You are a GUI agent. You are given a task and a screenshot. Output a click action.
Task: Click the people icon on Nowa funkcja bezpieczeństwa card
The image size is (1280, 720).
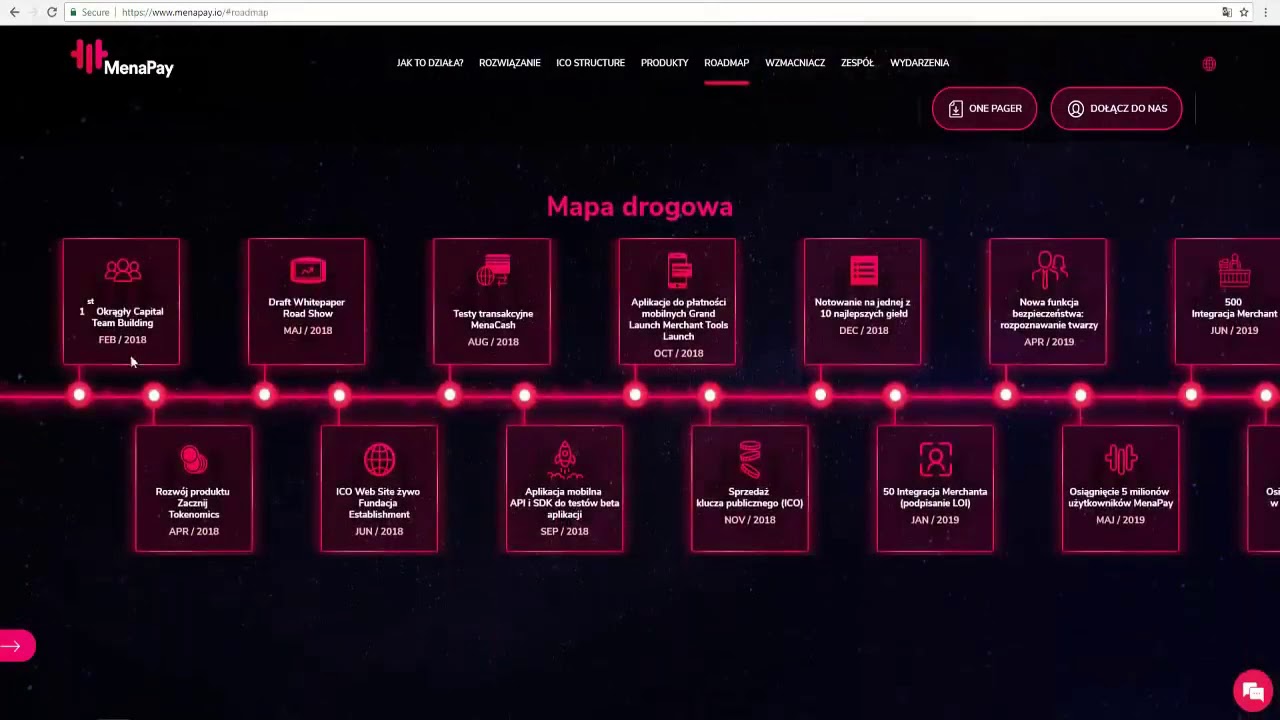click(1049, 270)
